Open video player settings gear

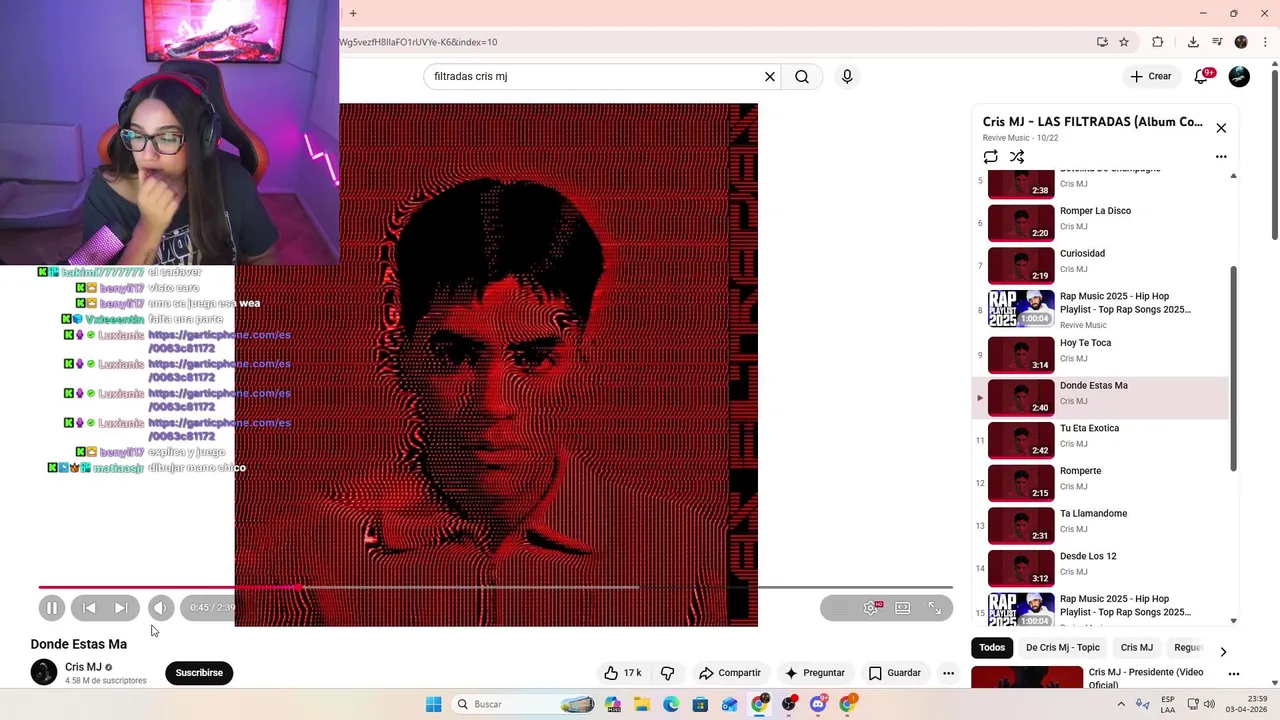pos(871,608)
